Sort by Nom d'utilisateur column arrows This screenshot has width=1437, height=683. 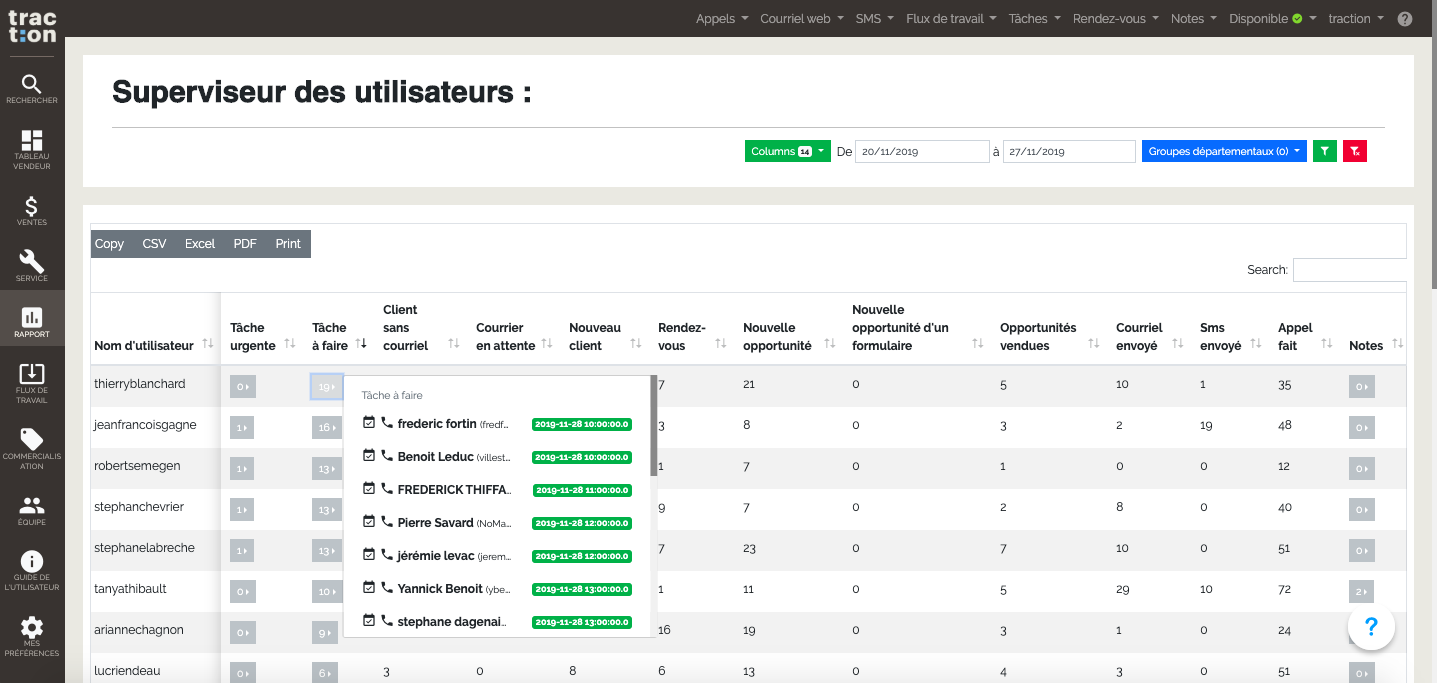pos(208,344)
